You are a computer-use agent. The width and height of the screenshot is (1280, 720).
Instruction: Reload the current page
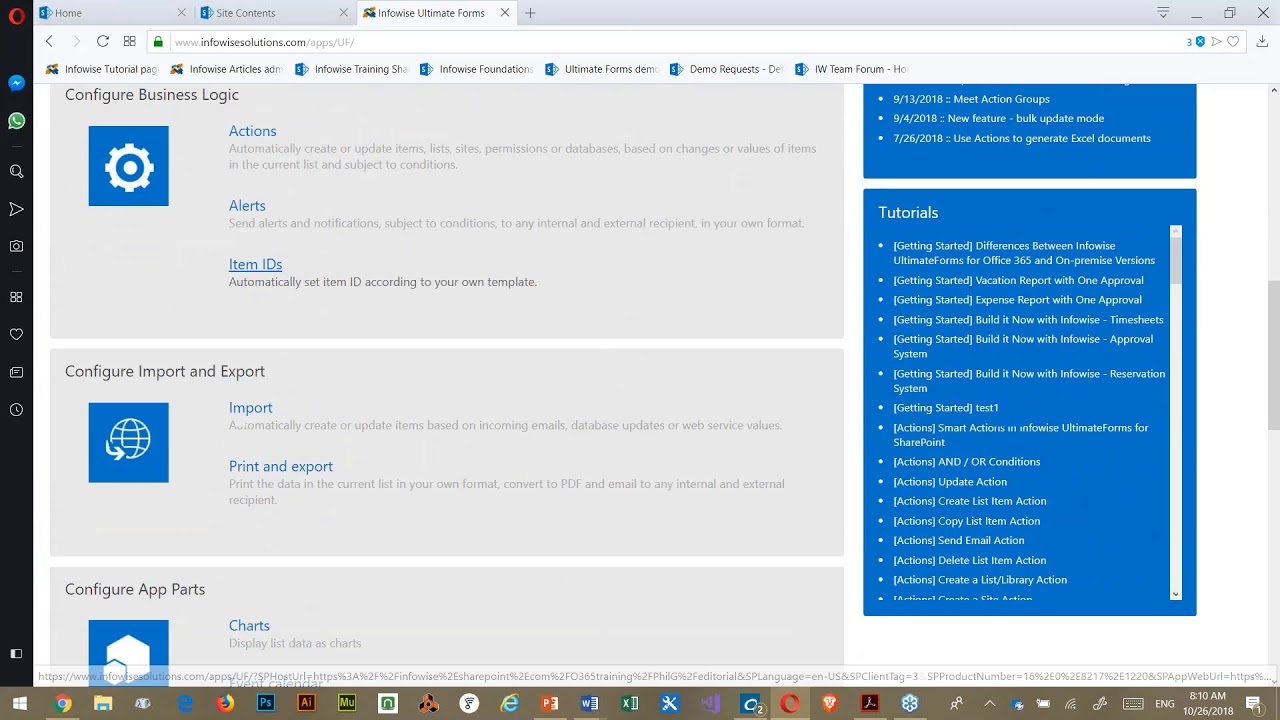point(102,41)
